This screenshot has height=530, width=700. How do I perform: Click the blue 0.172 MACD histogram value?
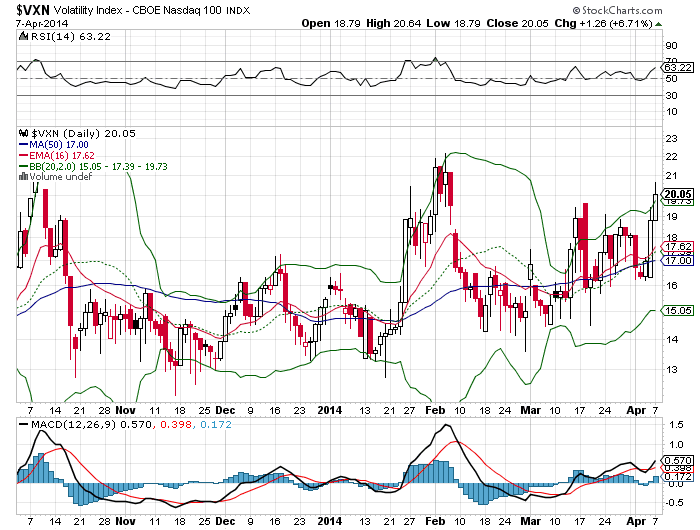tap(216, 424)
